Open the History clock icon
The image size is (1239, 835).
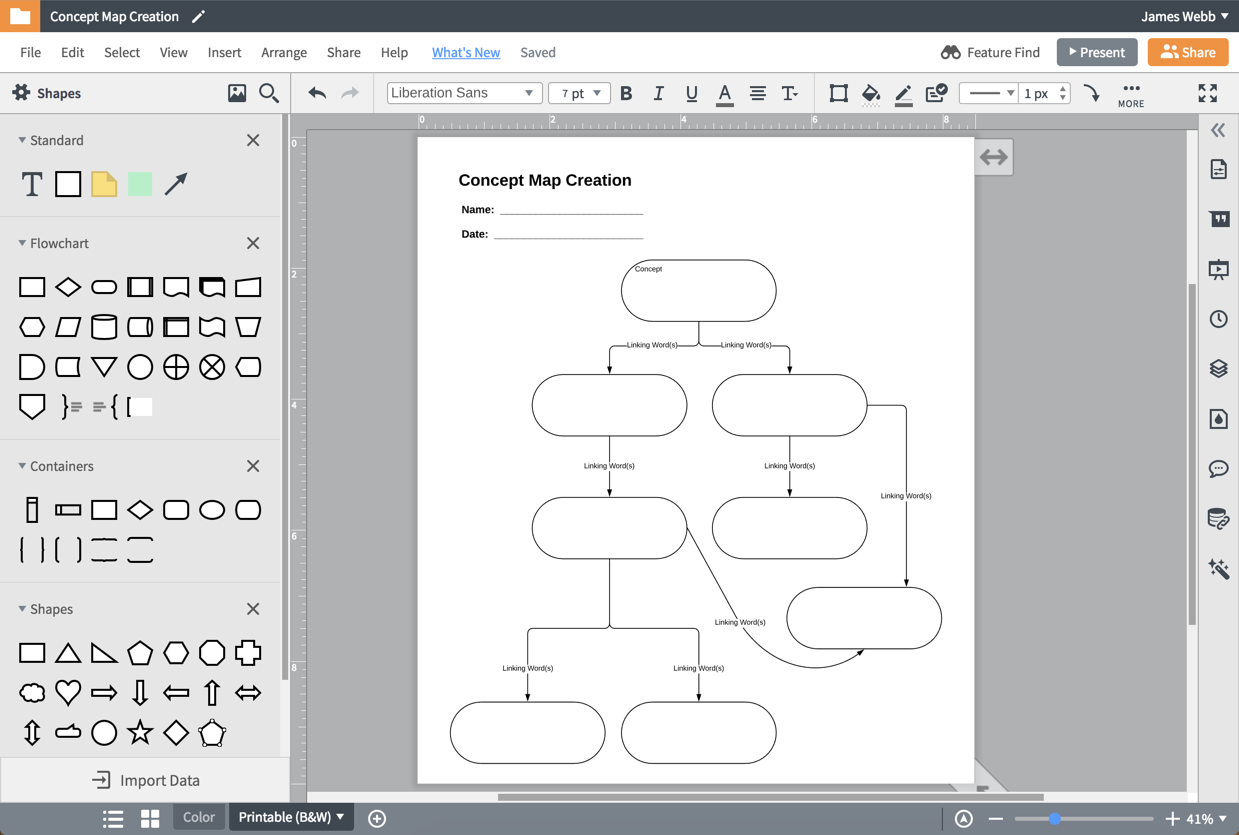[x=1218, y=319]
